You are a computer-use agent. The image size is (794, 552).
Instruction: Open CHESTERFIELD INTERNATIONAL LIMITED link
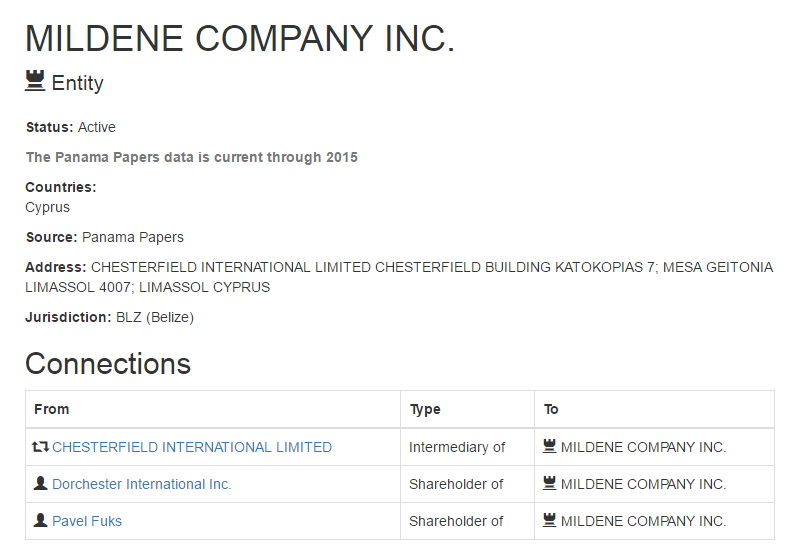(192, 447)
